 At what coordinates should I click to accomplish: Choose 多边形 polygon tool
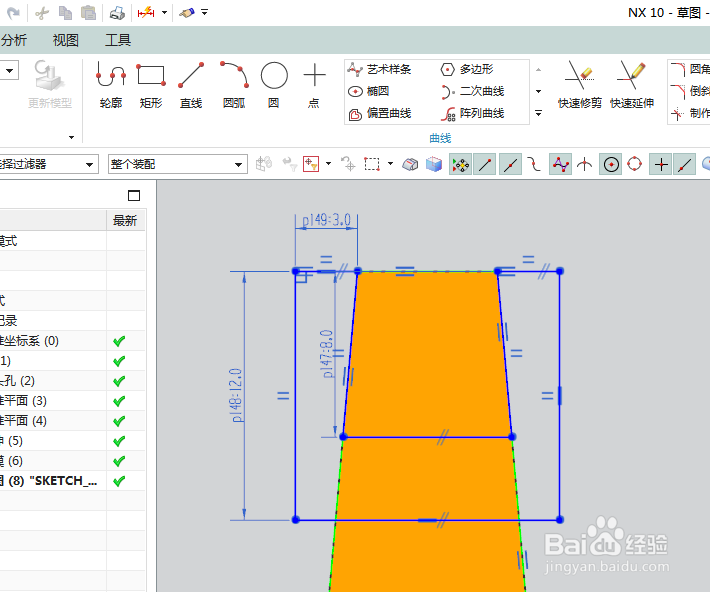(x=466, y=69)
